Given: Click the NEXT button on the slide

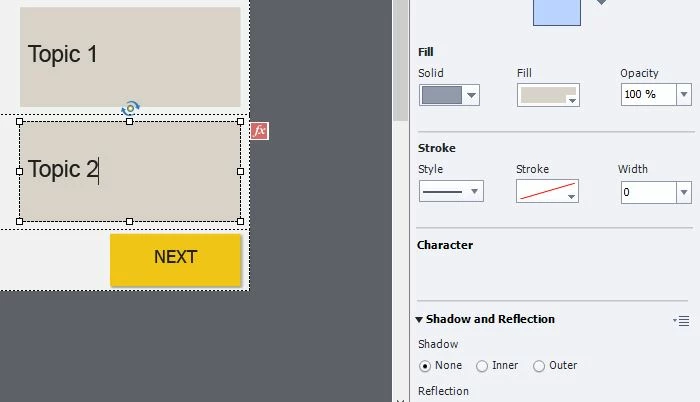Looking at the screenshot, I should click(x=175, y=260).
